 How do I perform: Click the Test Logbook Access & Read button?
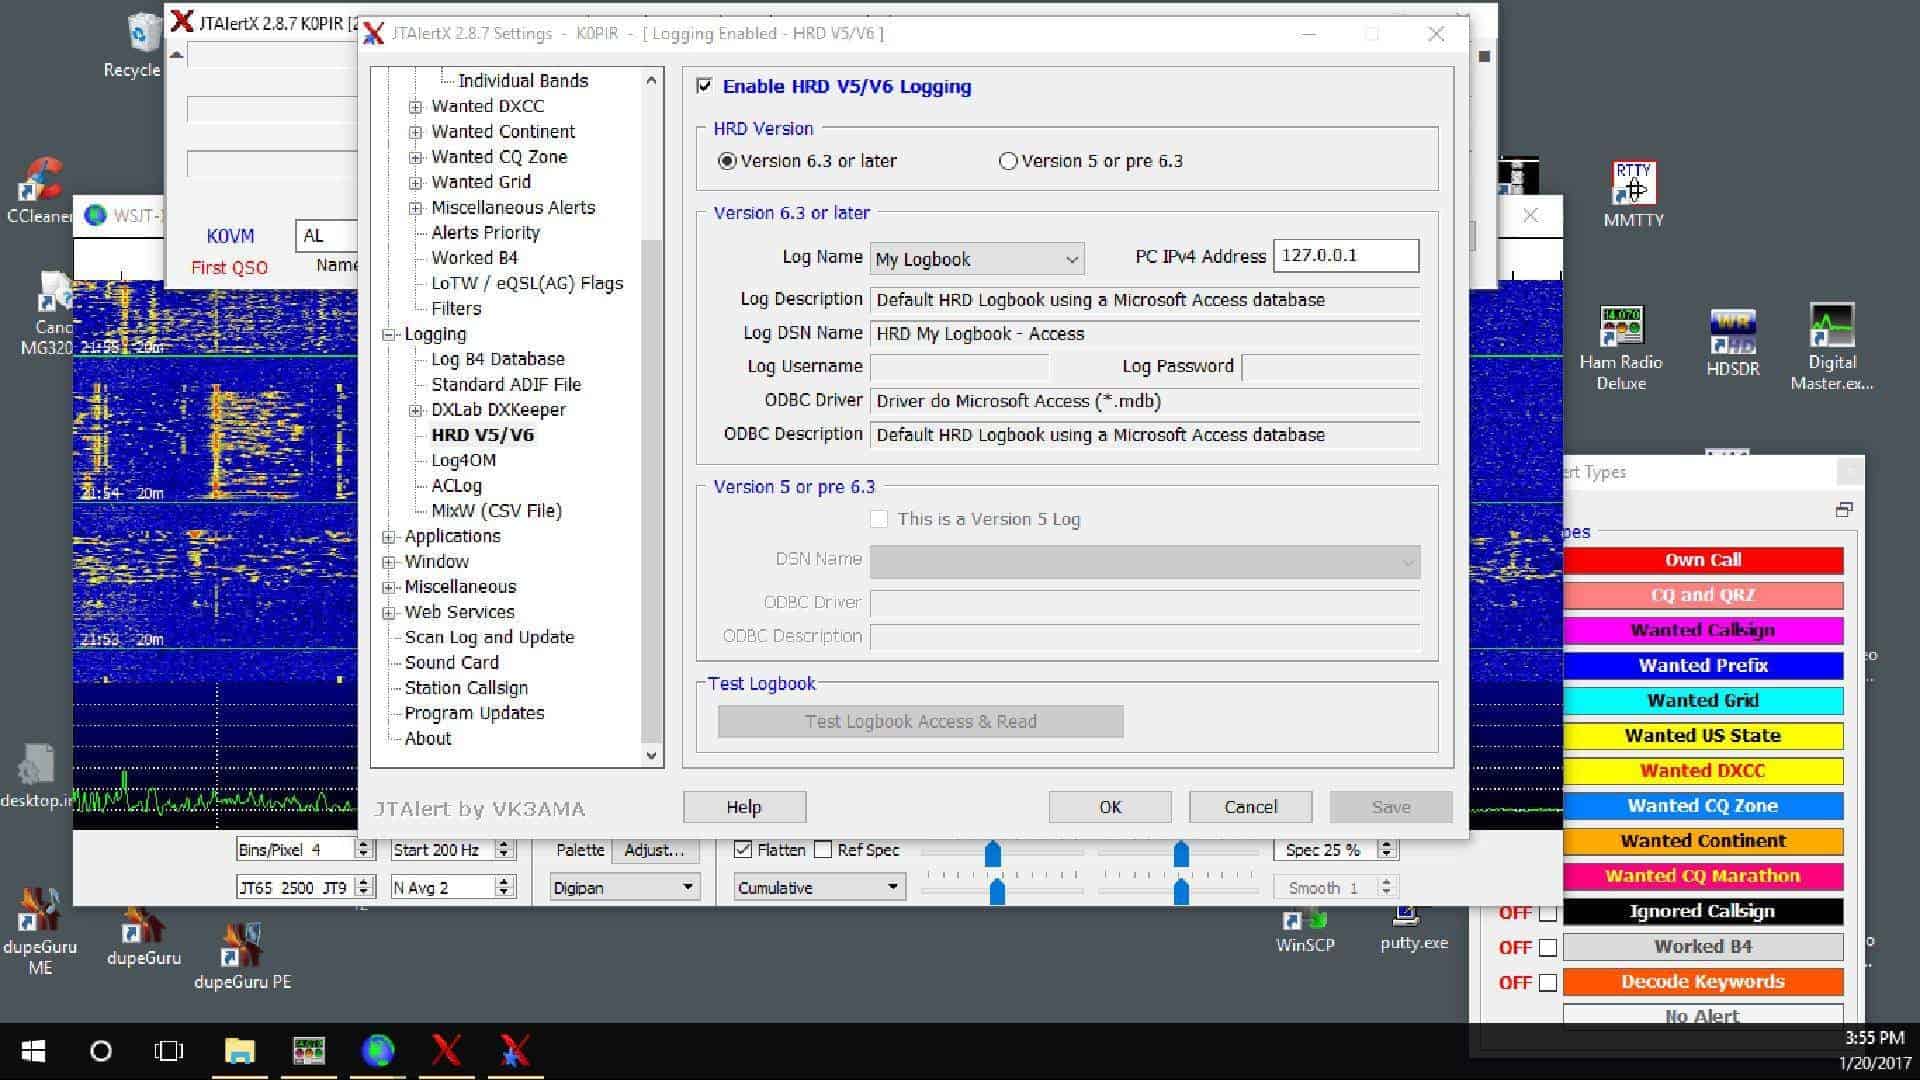(919, 721)
